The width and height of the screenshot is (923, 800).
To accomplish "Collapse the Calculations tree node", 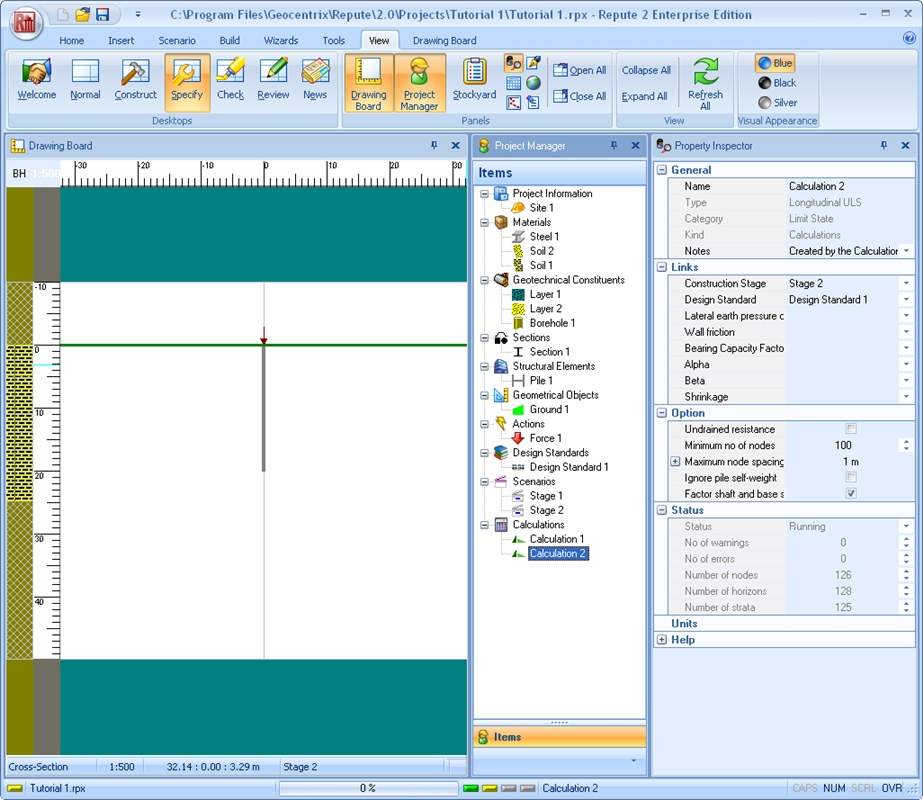I will pos(484,525).
